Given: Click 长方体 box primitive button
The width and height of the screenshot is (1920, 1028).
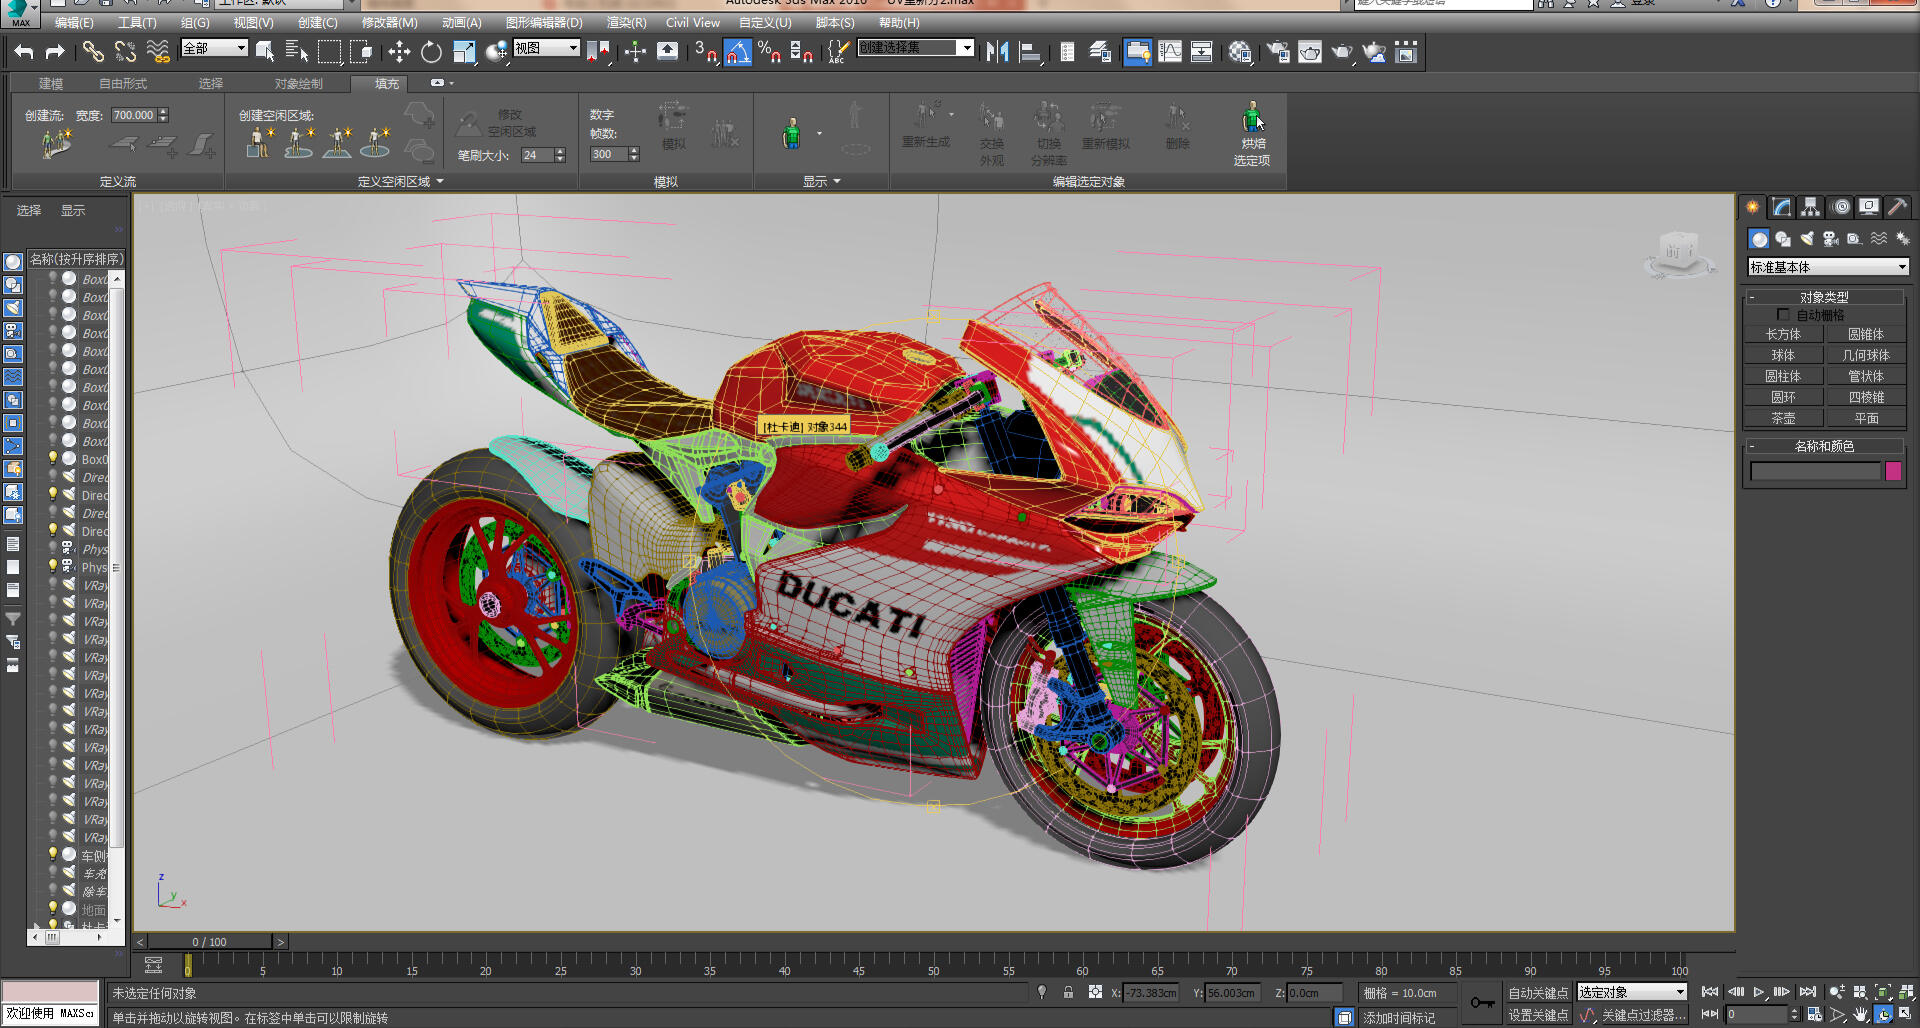Looking at the screenshot, I should click(1783, 334).
